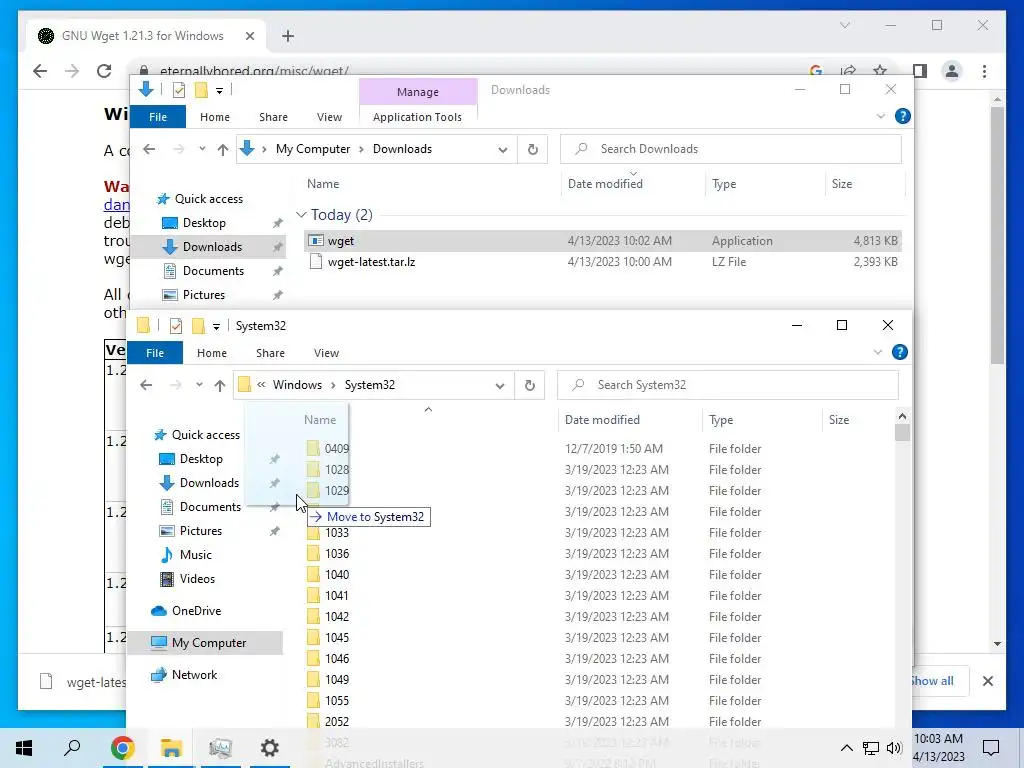The image size is (1024, 768).
Task: Open Windows Start menu
Action: coord(24,748)
